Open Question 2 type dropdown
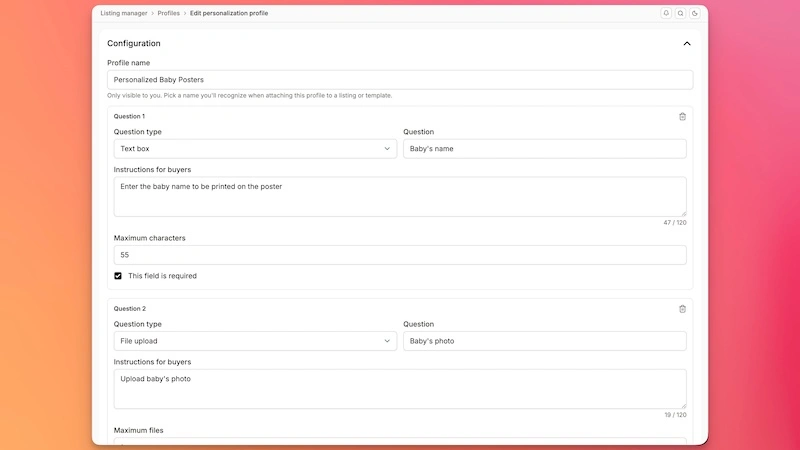 click(x=255, y=341)
